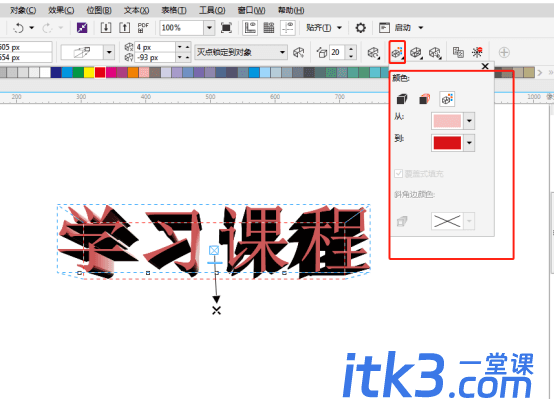The image size is (554, 399).
Task: Open the 文本(X) menu
Action: (136, 10)
